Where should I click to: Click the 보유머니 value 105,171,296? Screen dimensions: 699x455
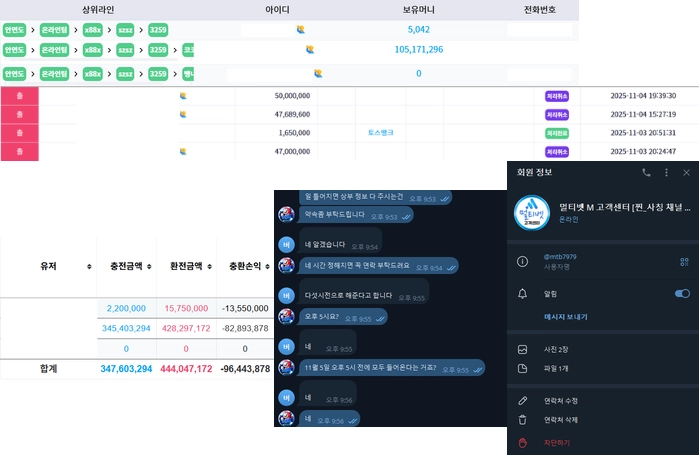[x=419, y=49]
